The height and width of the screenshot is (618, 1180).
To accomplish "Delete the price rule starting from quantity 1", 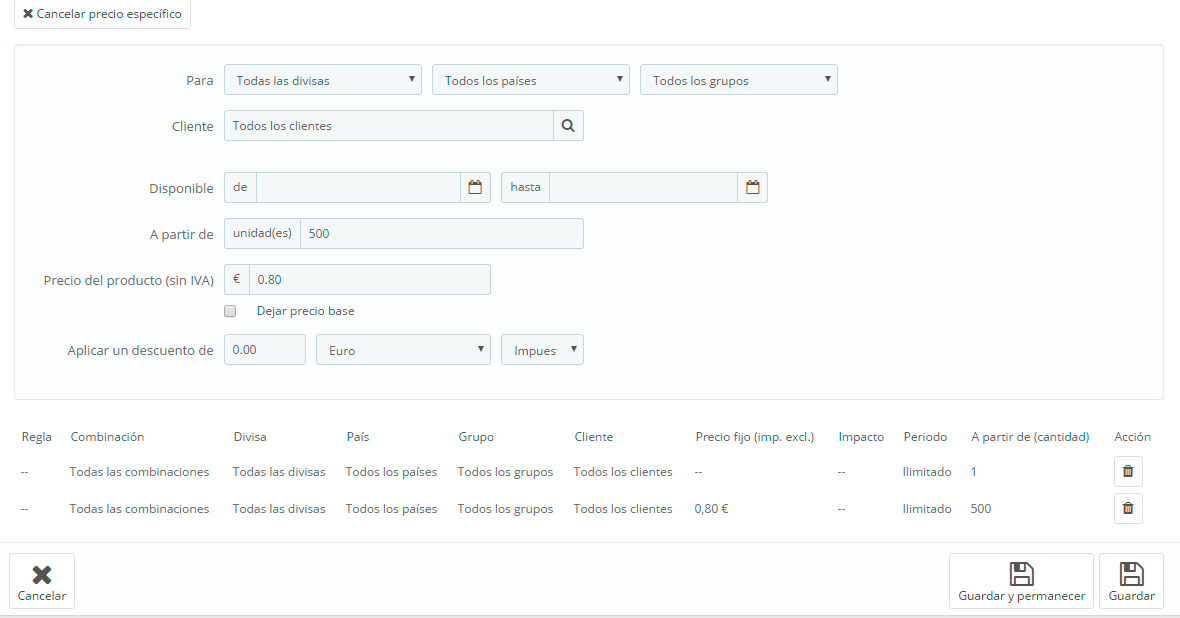I will coord(1128,471).
